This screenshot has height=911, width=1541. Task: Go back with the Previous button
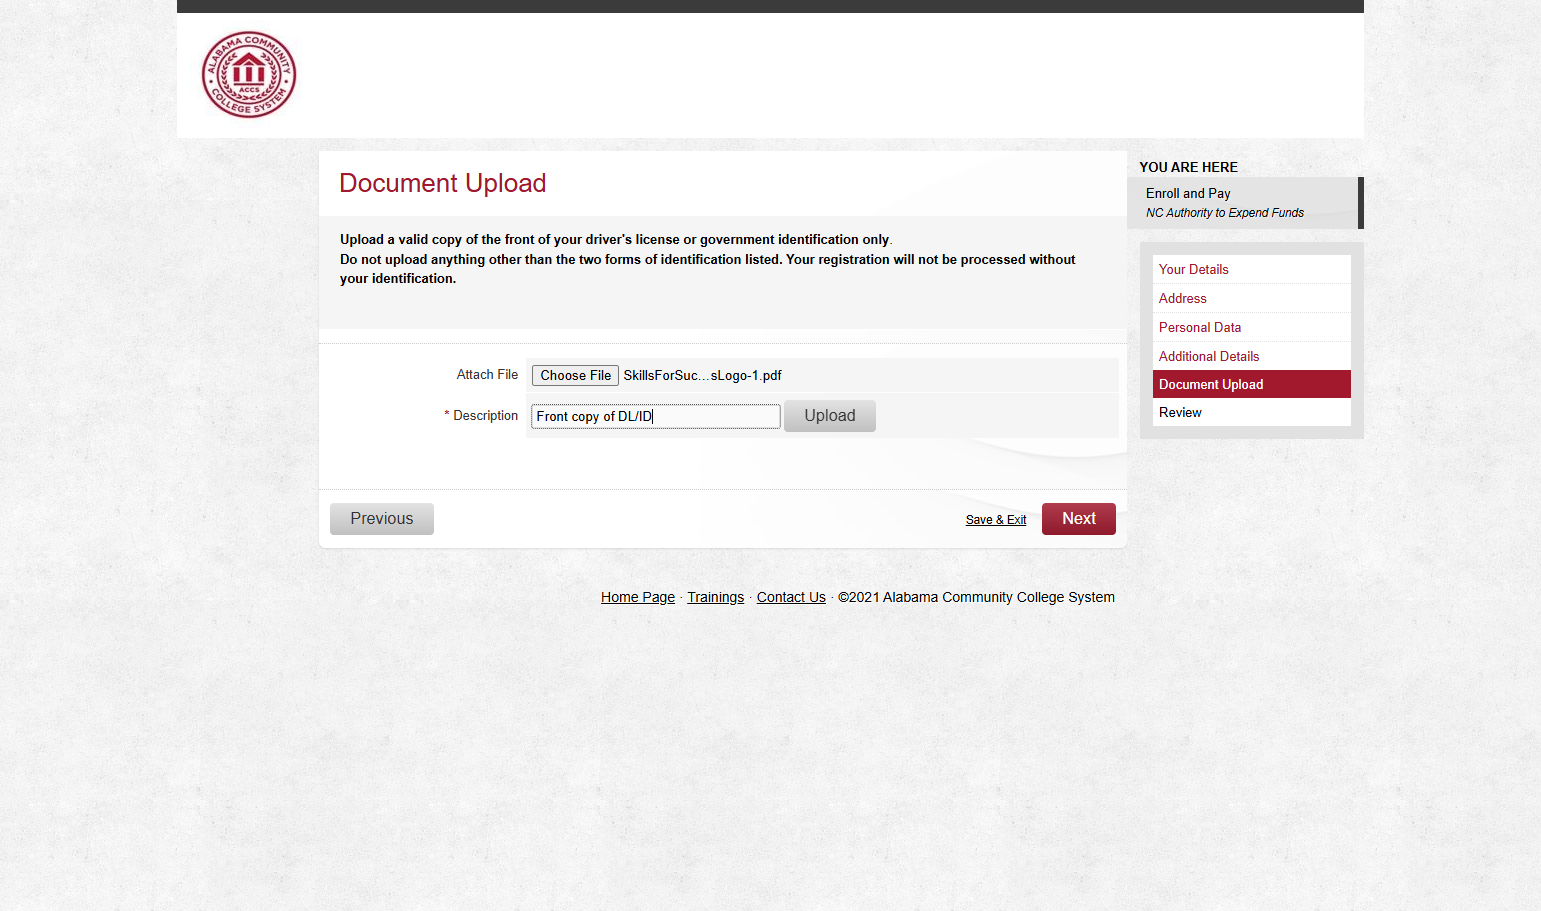tap(381, 519)
